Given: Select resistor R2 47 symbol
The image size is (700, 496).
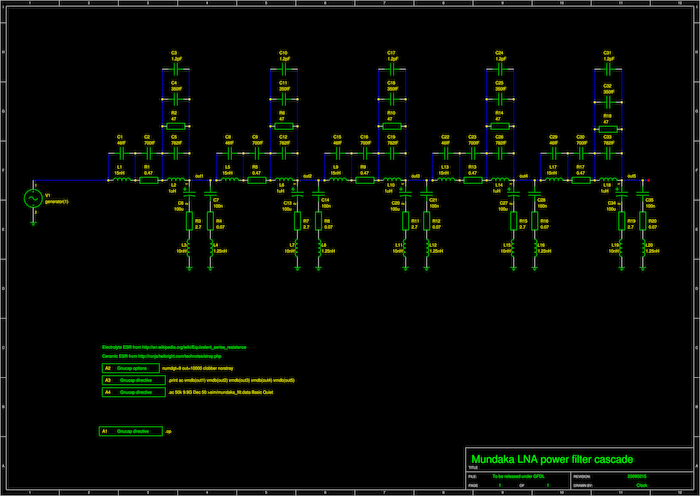Looking at the screenshot, I should coord(175,126).
